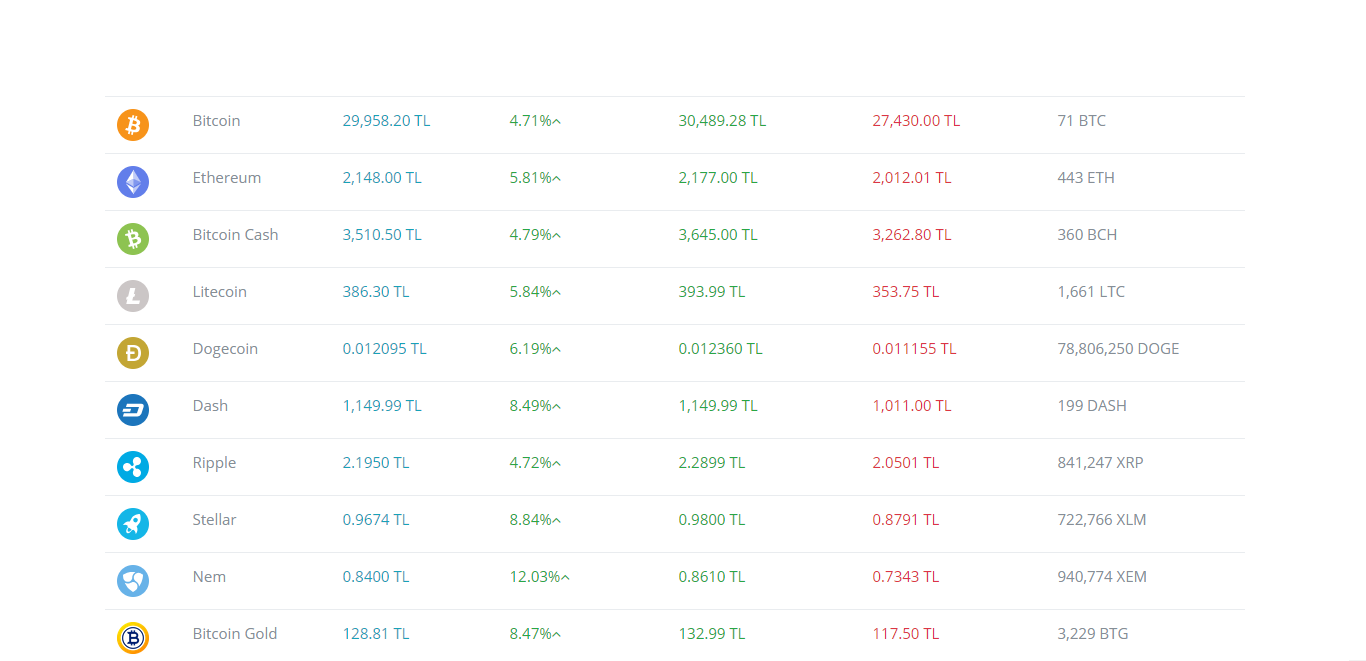The image size is (1366, 661).
Task: Click Dash low 1,011.00 TL
Action: click(x=912, y=406)
